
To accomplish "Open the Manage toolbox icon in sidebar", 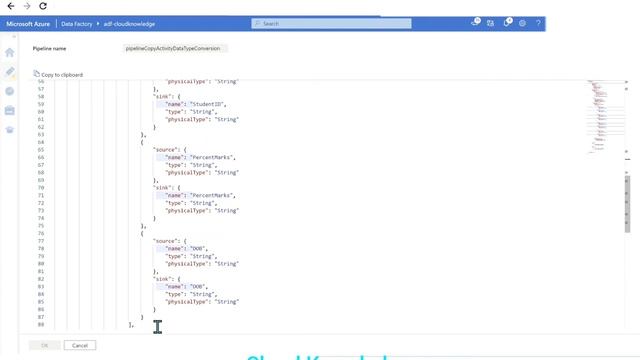I will (10, 110).
